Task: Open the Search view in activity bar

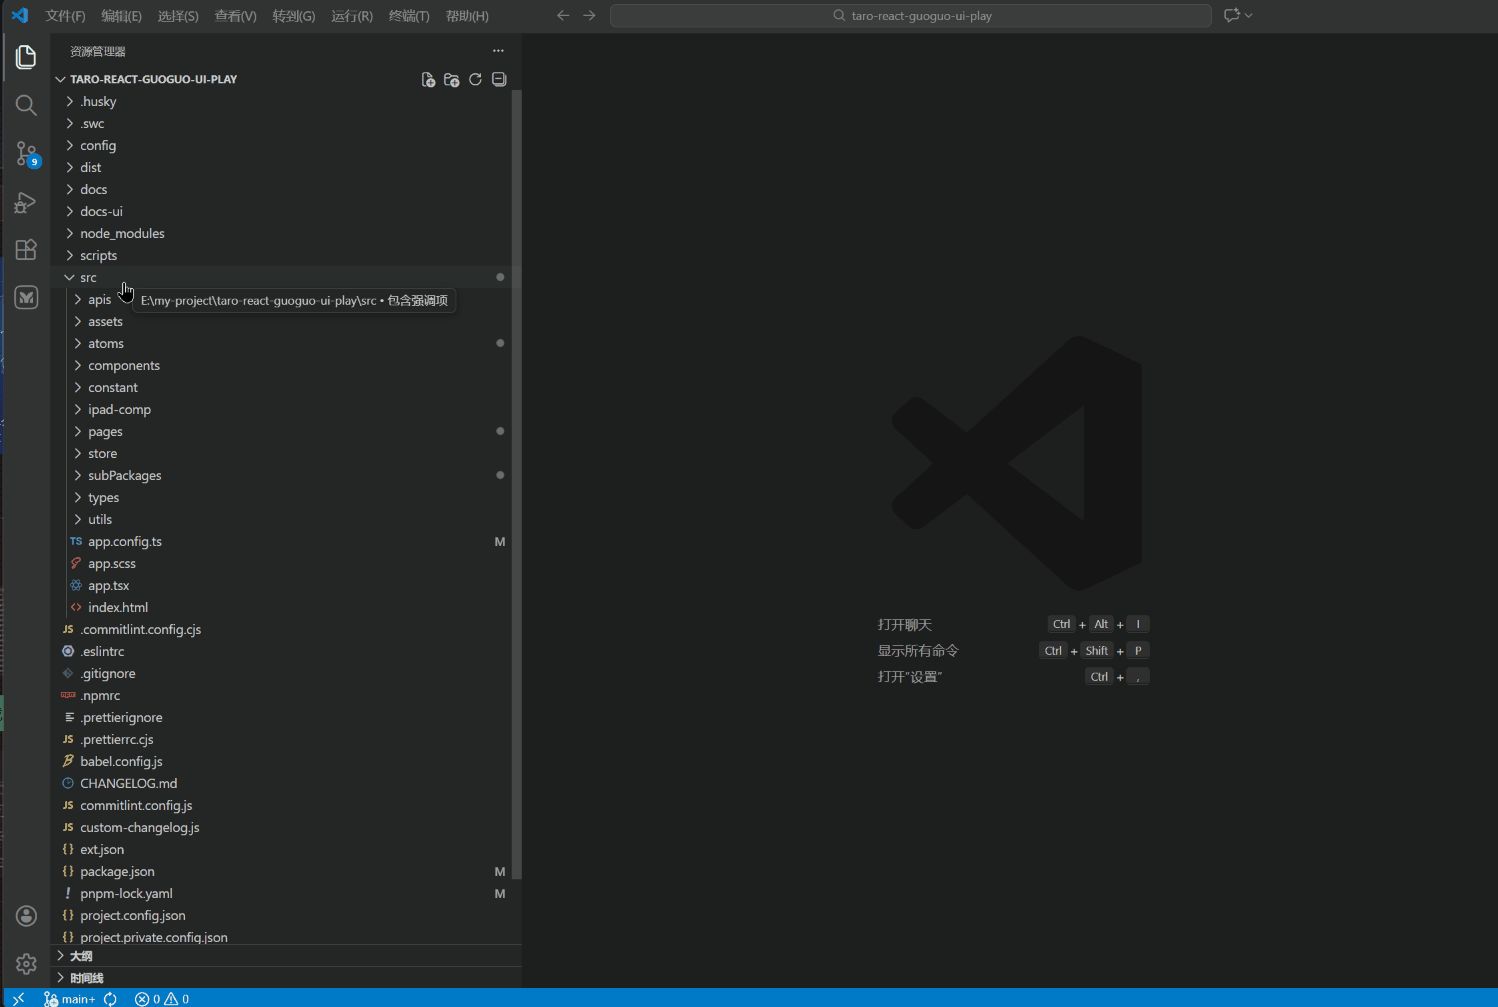Action: pyautogui.click(x=26, y=105)
